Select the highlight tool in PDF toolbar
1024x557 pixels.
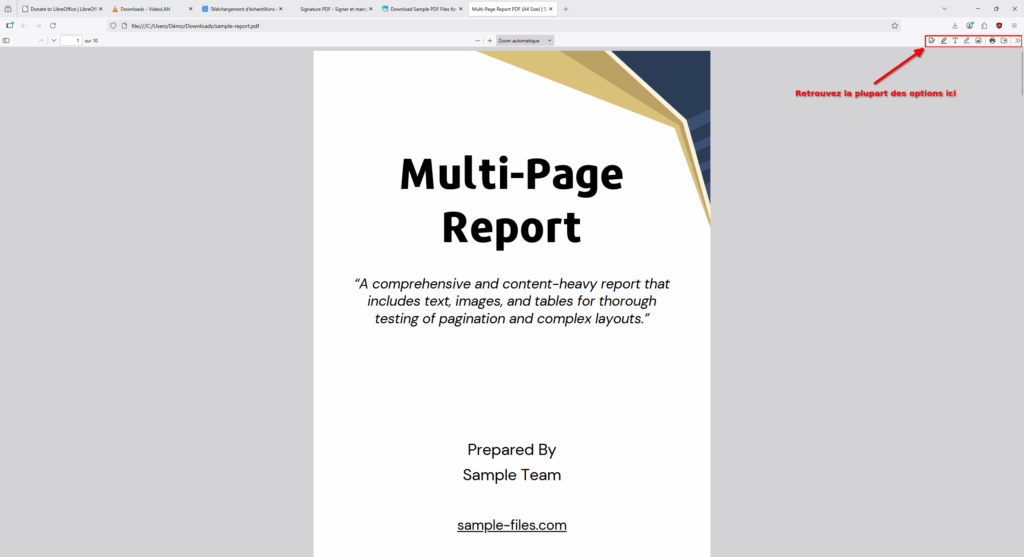943,41
